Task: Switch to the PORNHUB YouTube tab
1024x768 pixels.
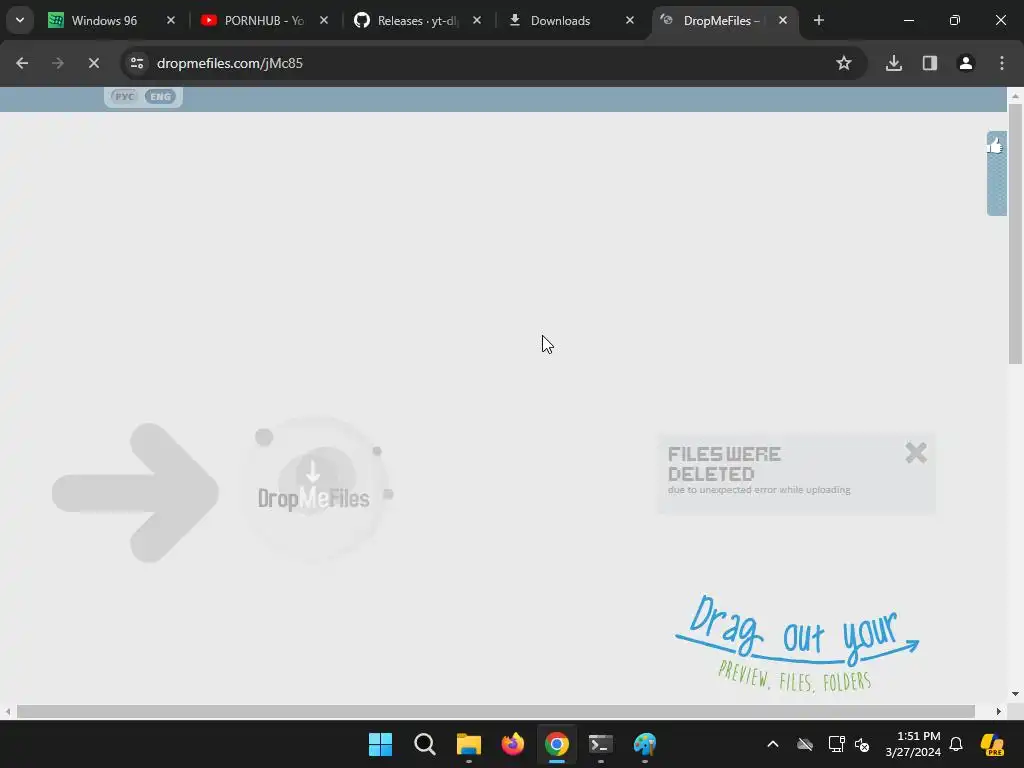Action: point(264,20)
